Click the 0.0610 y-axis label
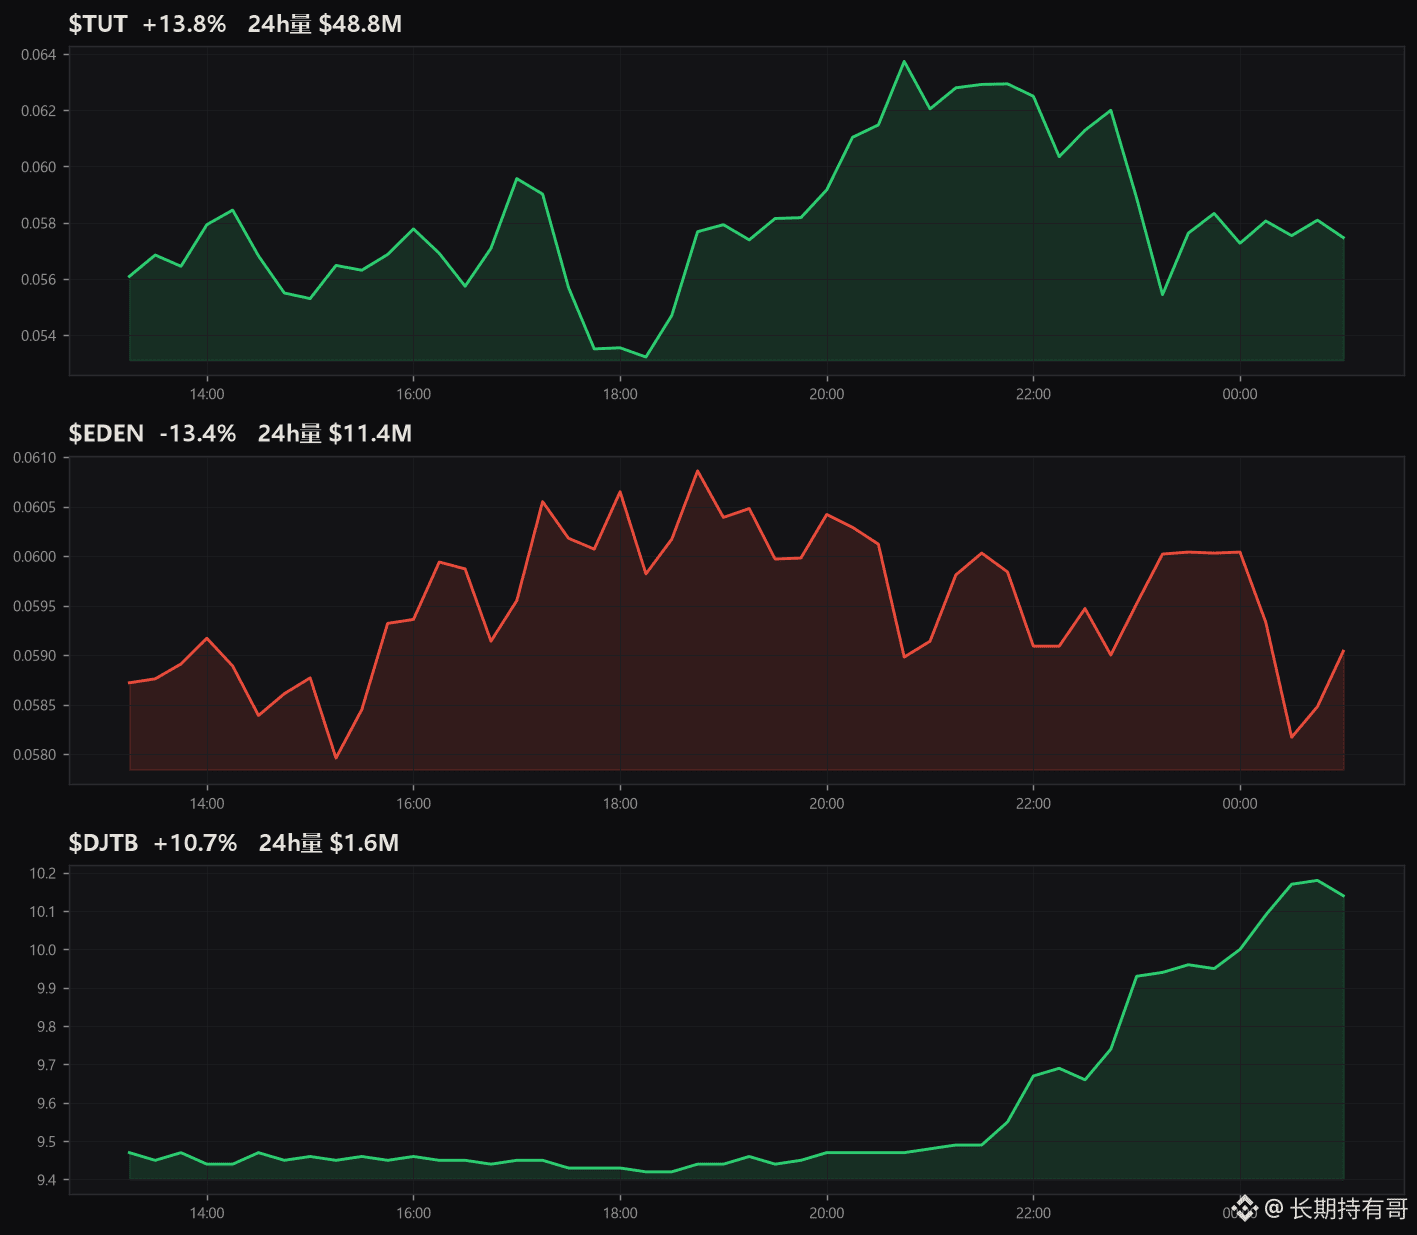 point(35,458)
